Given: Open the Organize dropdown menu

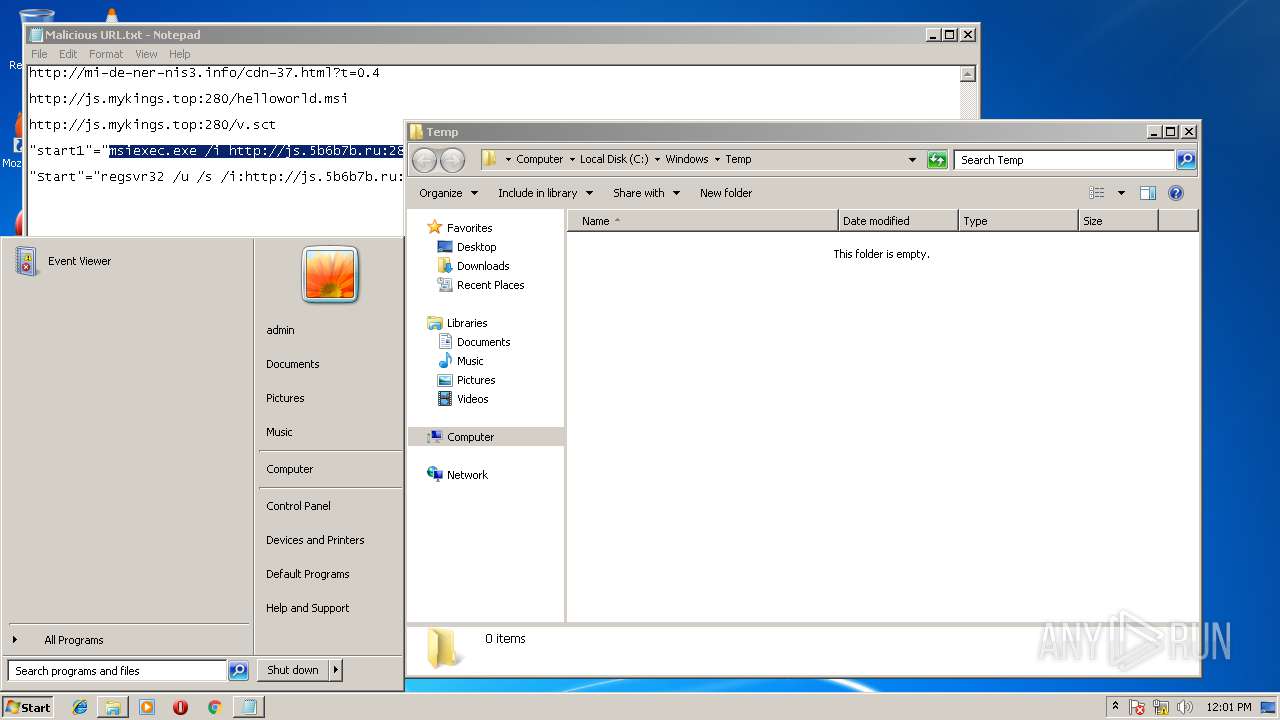Looking at the screenshot, I should point(448,193).
